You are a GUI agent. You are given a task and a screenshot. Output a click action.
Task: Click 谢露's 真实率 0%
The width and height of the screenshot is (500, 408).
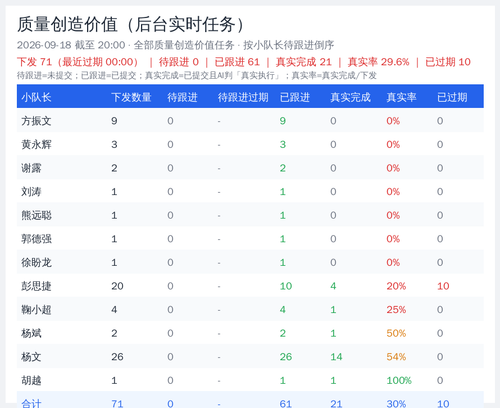coord(393,168)
